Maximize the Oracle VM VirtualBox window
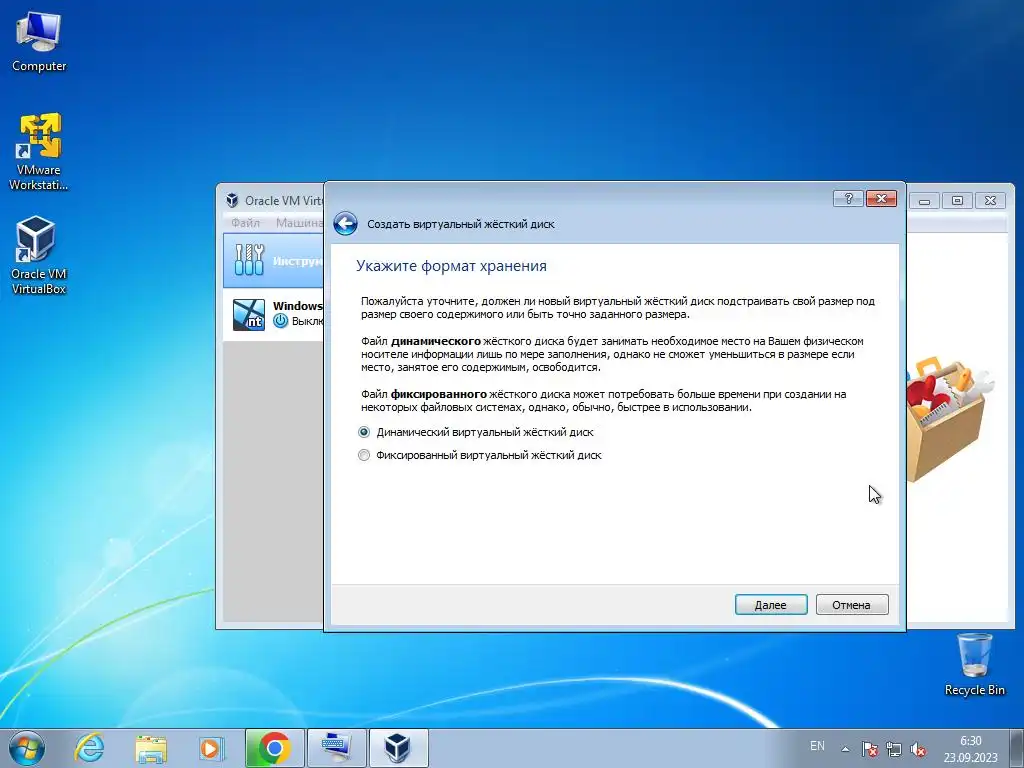 click(x=957, y=200)
